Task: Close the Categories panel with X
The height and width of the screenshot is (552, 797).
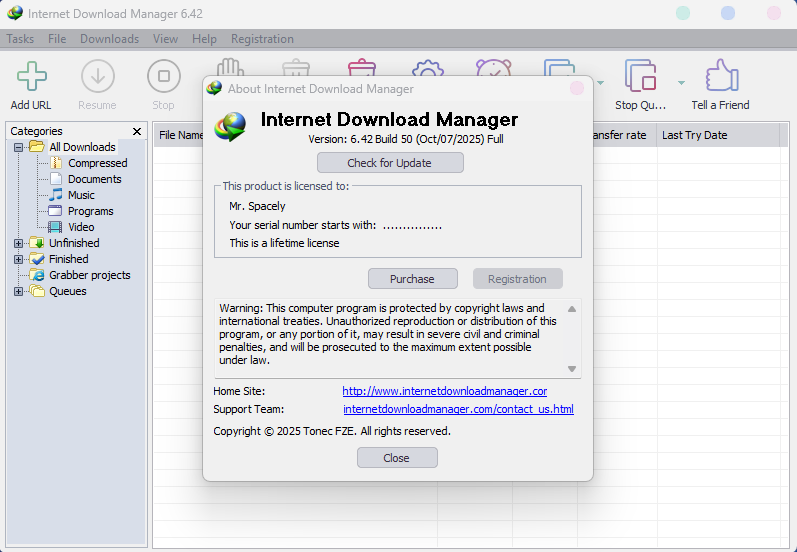Action: point(137,131)
